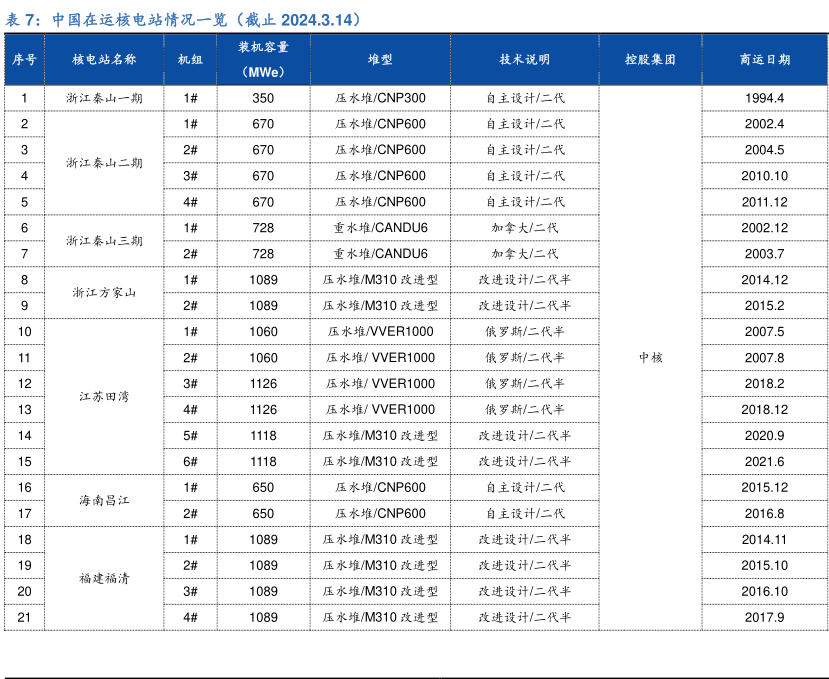Image resolution: width=829 pixels, height=679 pixels.
Task: Select the 控股集团 column header
Action: pos(650,60)
